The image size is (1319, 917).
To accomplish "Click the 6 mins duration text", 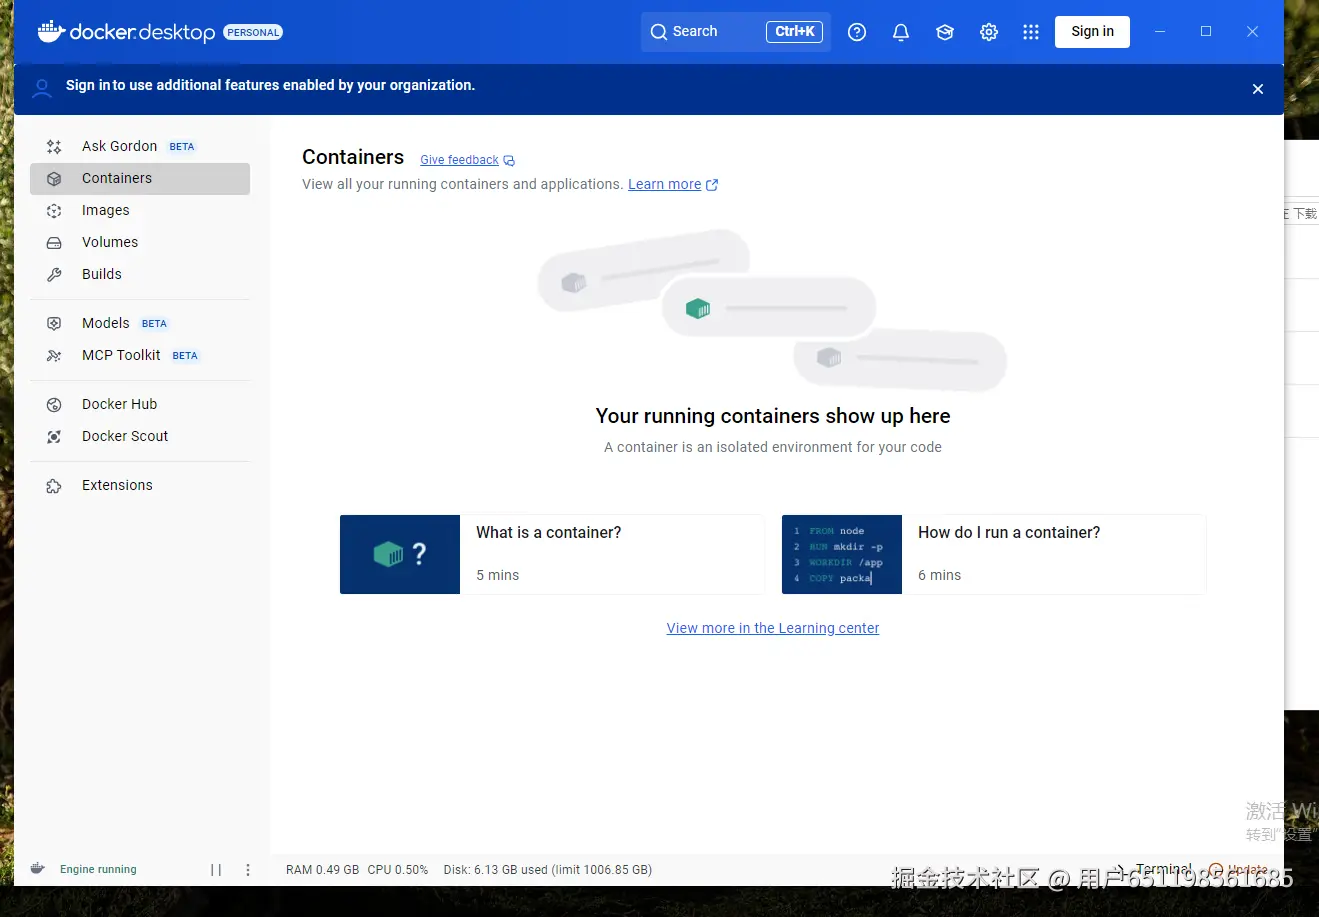I will [x=939, y=575].
